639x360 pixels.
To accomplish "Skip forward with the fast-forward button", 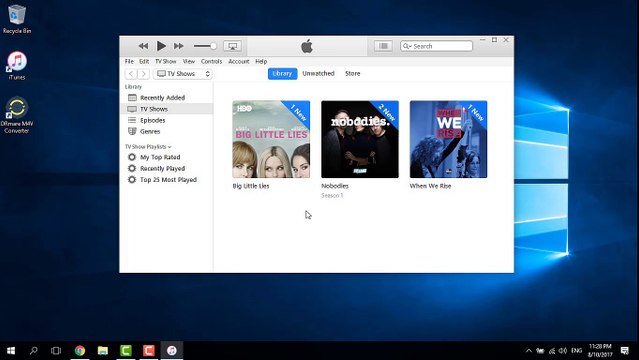I will (178, 46).
